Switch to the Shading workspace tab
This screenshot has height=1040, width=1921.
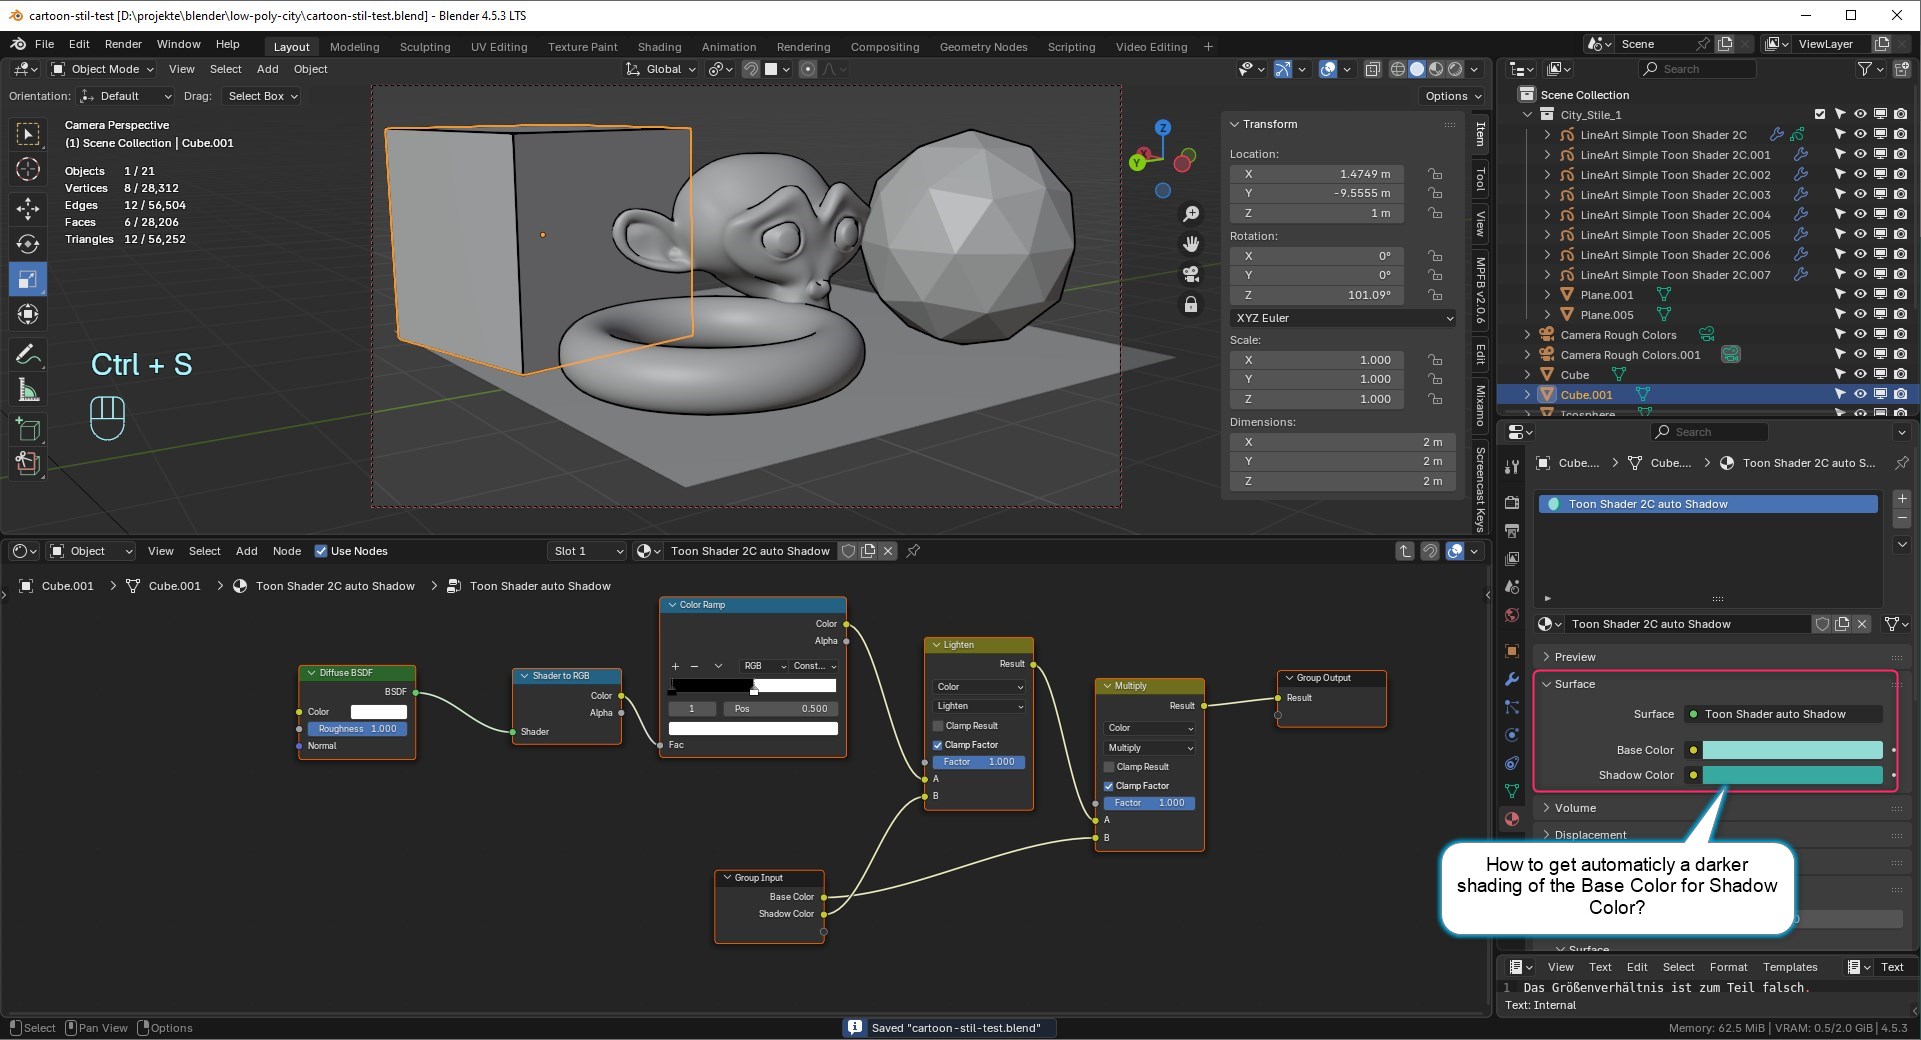[659, 47]
